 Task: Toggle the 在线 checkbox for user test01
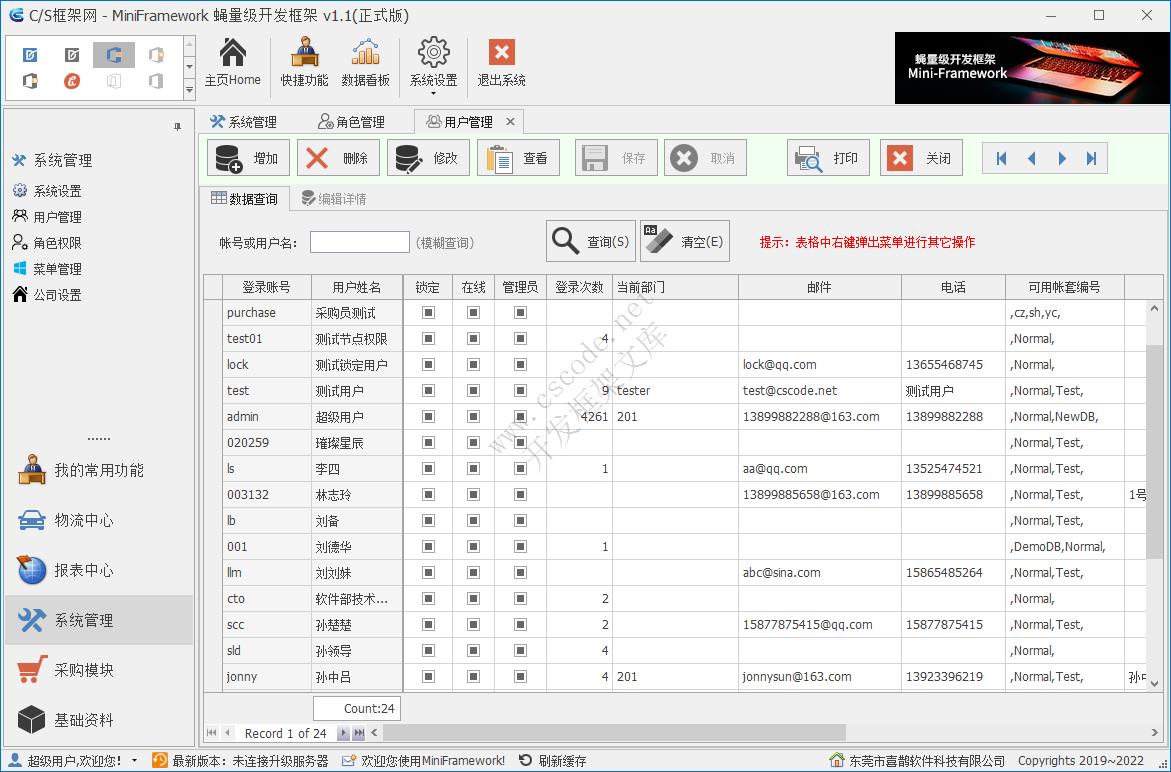pos(473,338)
